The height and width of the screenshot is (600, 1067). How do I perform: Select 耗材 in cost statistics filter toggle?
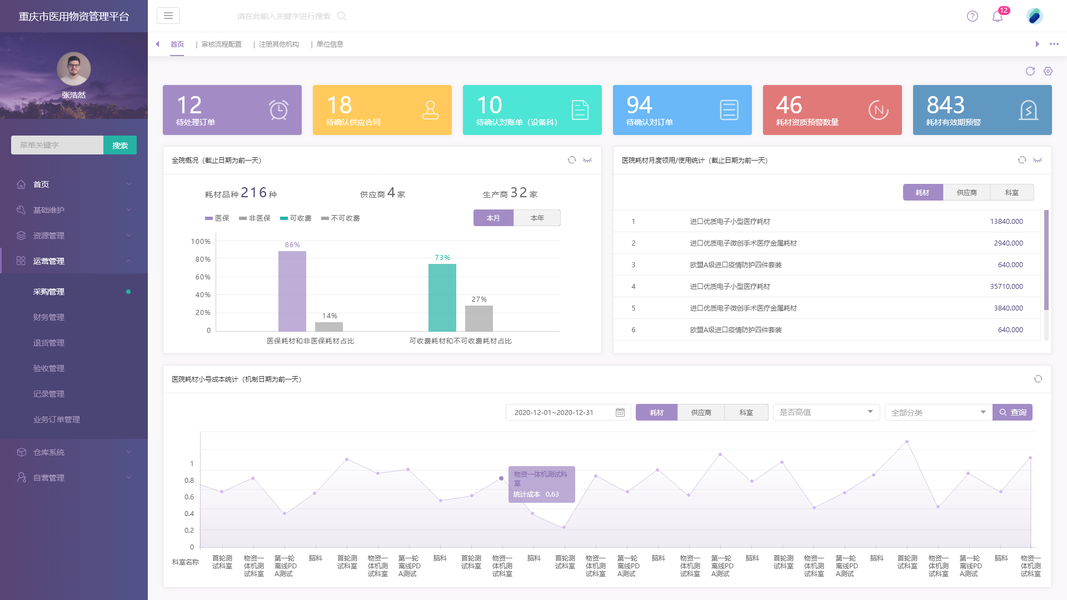click(656, 412)
